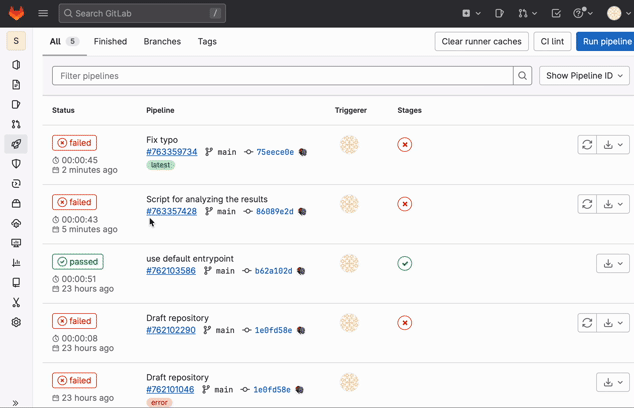Open pipeline #762103586
Image resolution: width=634 pixels, height=408 pixels.
(171, 271)
